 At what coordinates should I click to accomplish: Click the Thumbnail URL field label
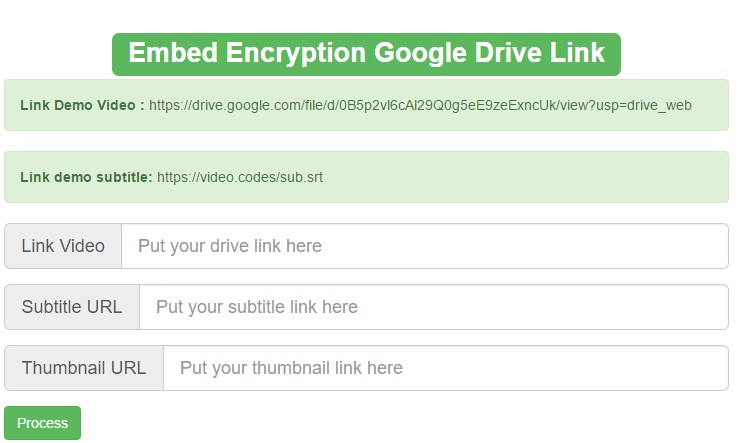tap(84, 368)
